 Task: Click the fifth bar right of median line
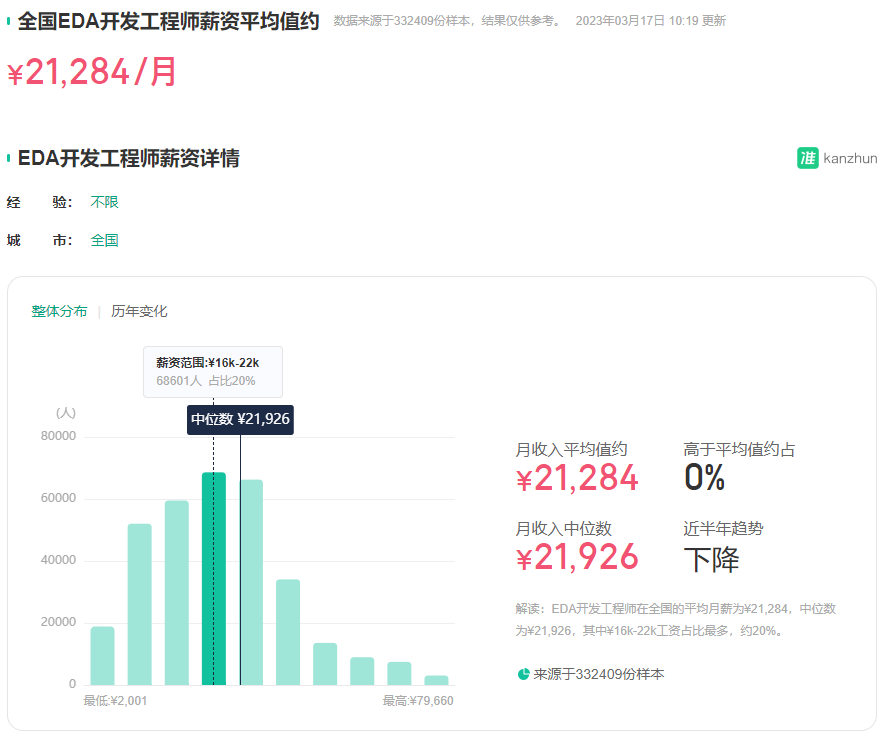[x=251, y=582]
